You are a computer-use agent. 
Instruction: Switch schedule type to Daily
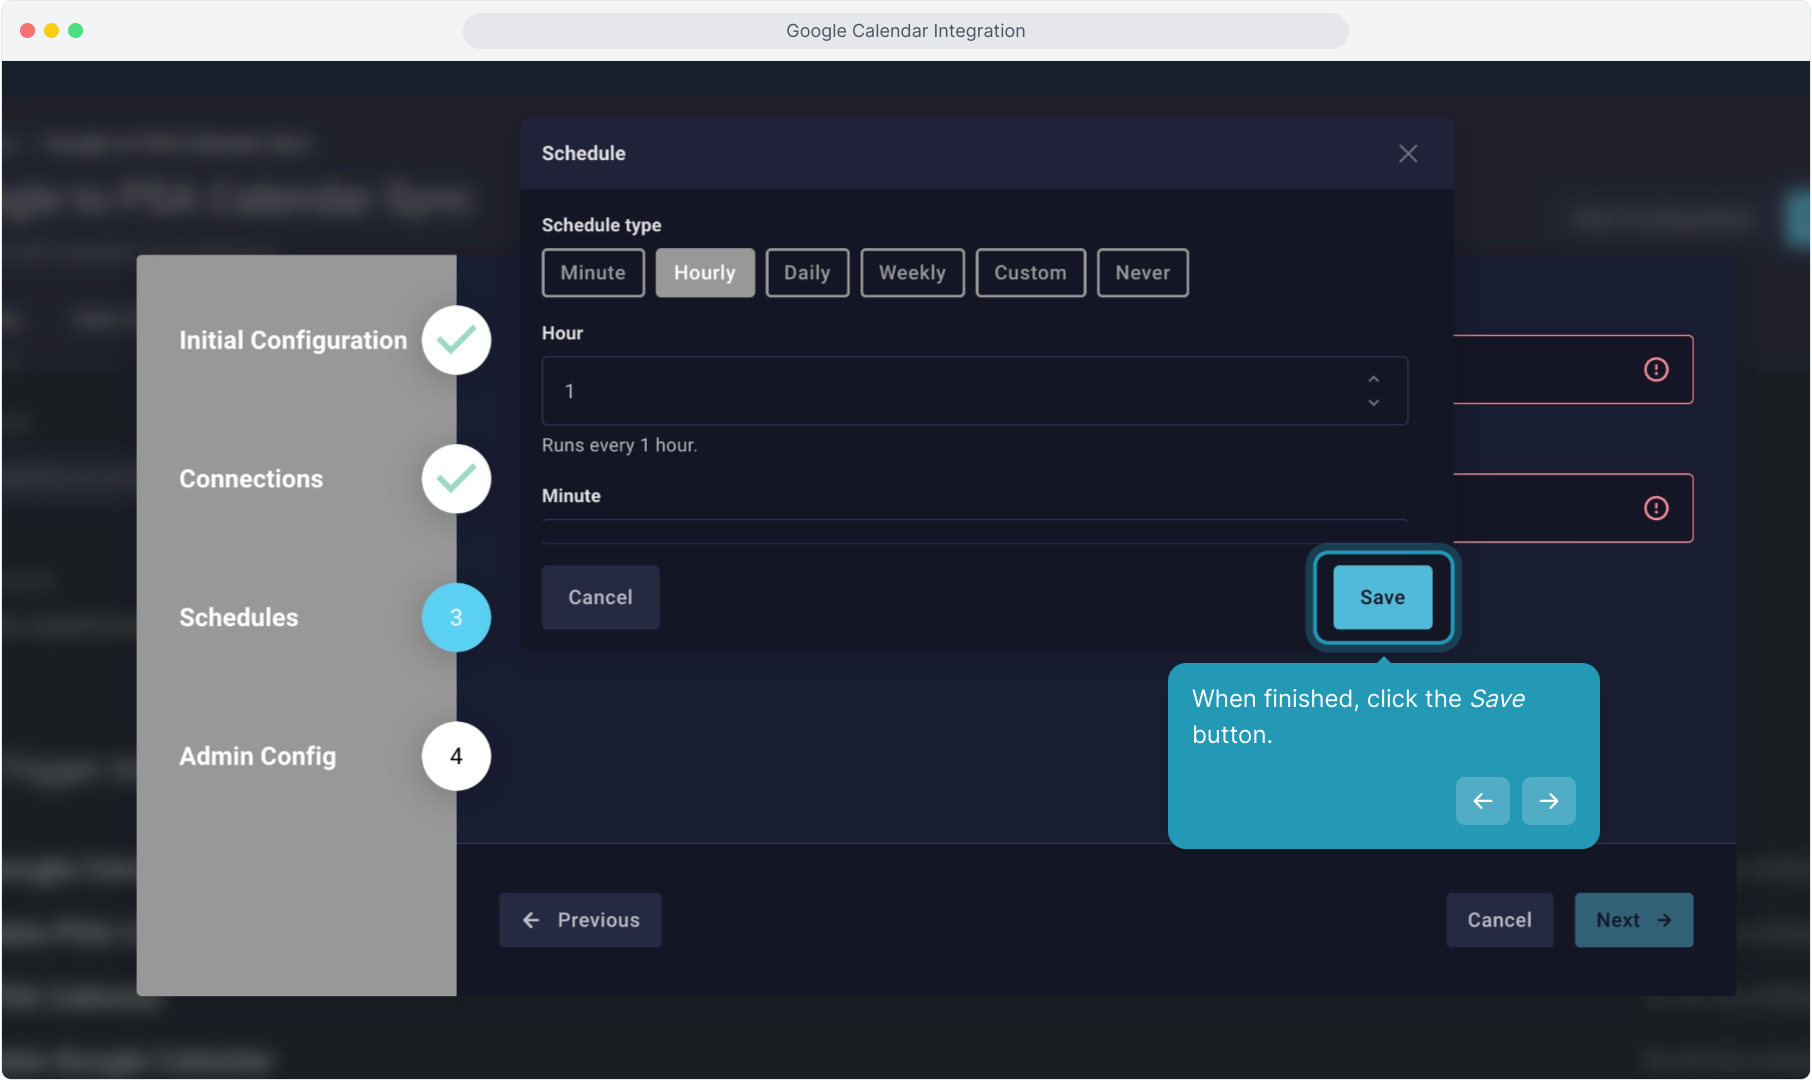807,273
